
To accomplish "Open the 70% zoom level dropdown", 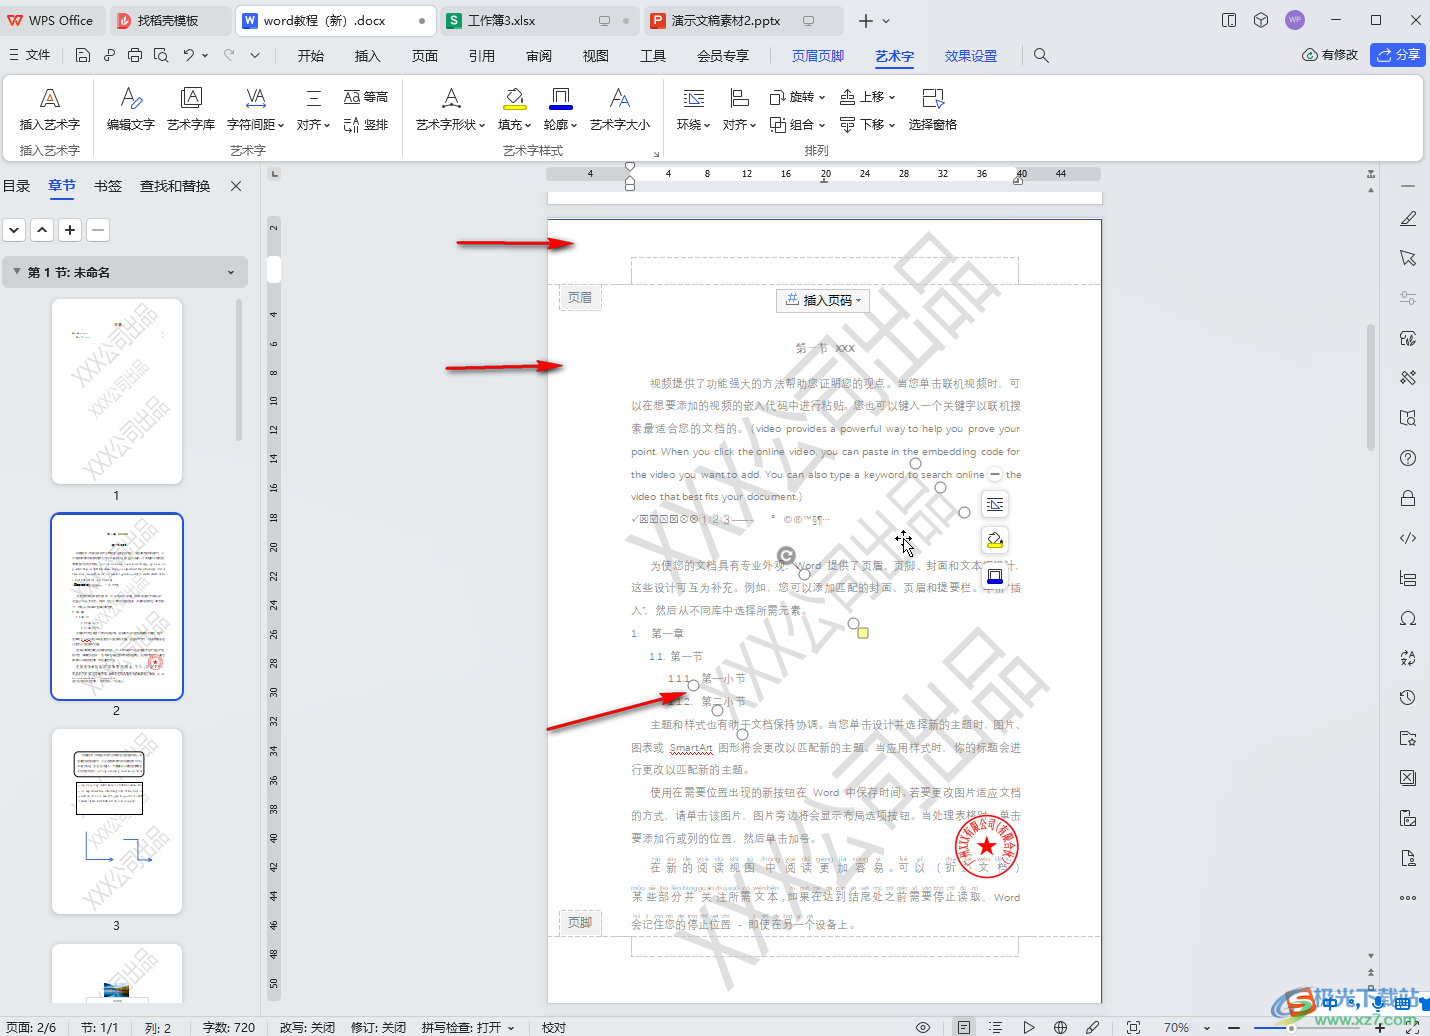I will [x=1185, y=1027].
